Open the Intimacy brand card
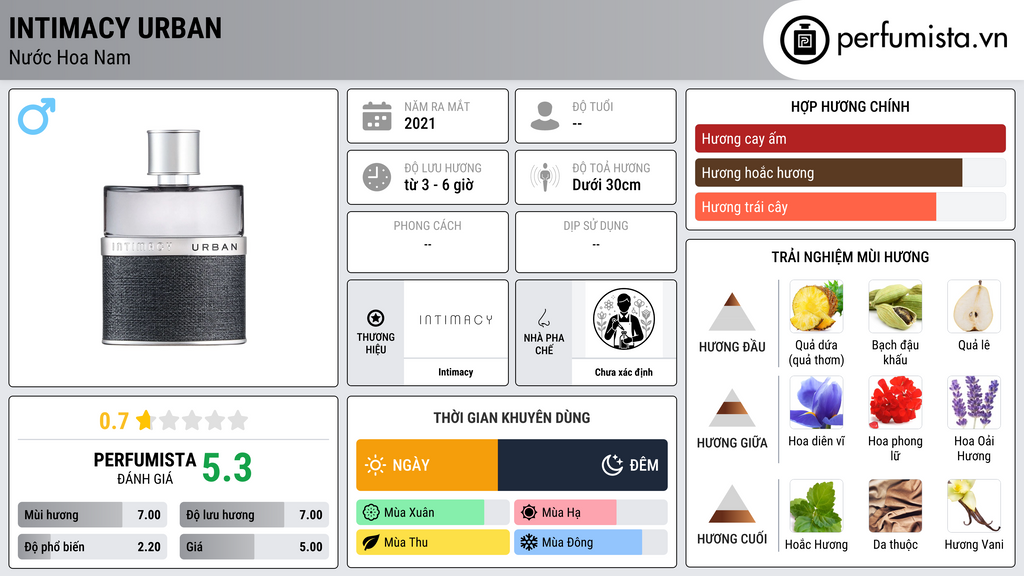Viewport: 1024px width, 576px height. pyautogui.click(x=428, y=333)
